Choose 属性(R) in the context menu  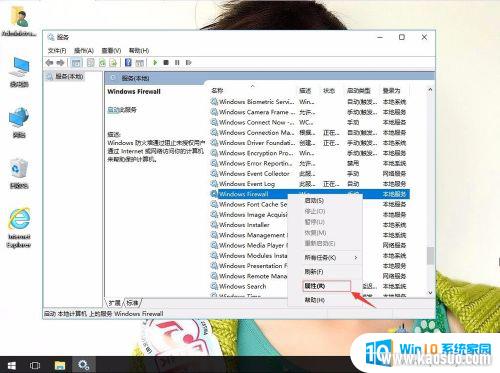(326, 286)
